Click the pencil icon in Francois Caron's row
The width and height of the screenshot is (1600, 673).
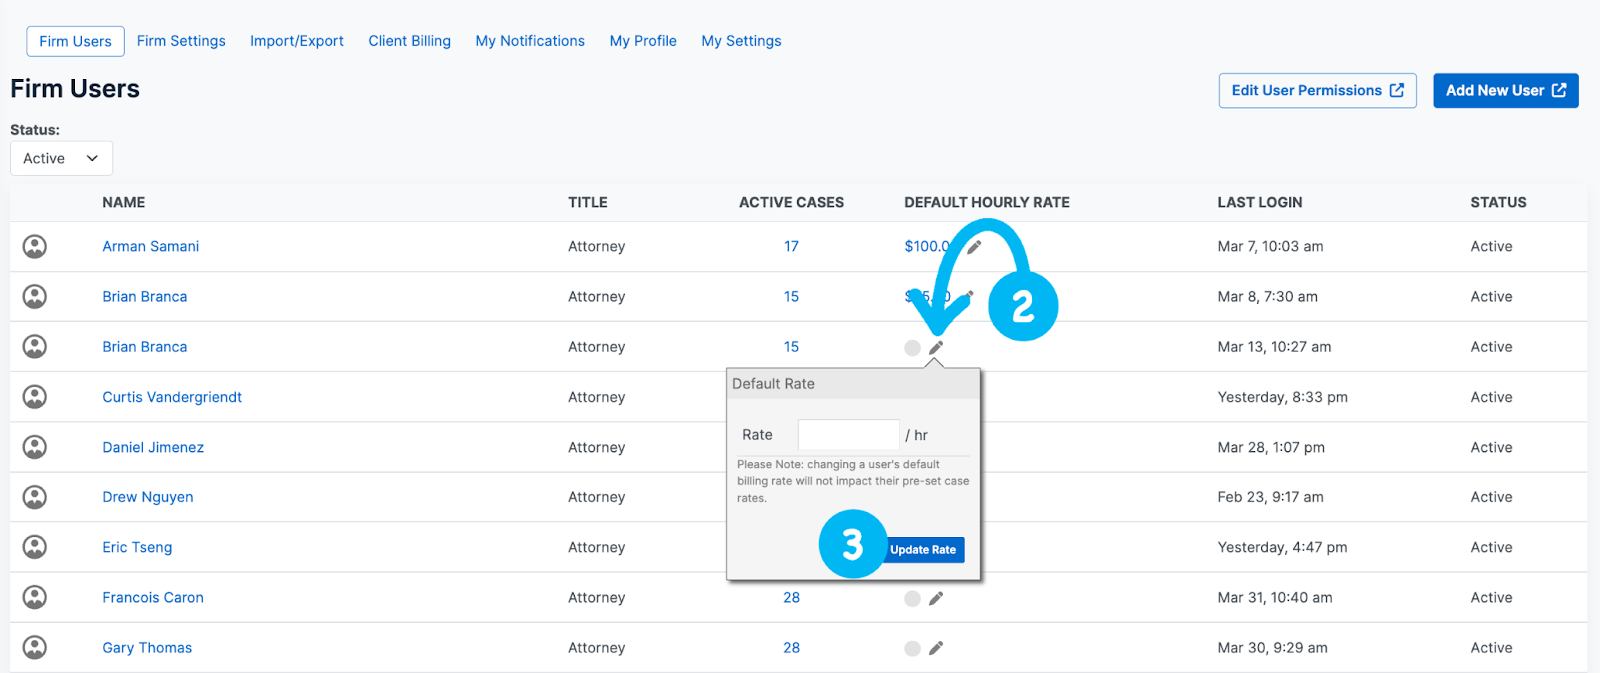coord(936,598)
